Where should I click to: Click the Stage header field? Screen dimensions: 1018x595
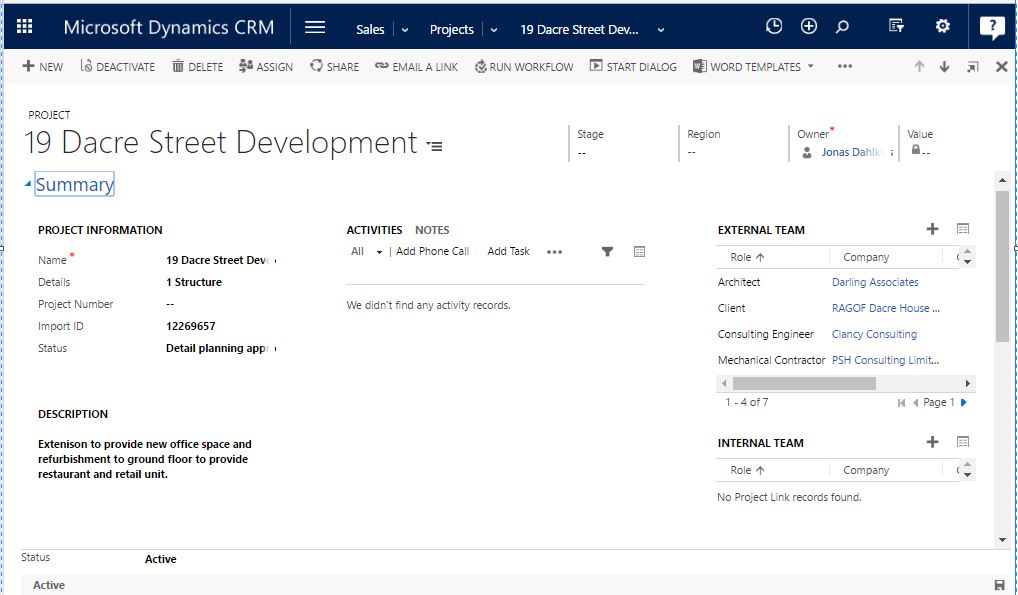(x=619, y=143)
